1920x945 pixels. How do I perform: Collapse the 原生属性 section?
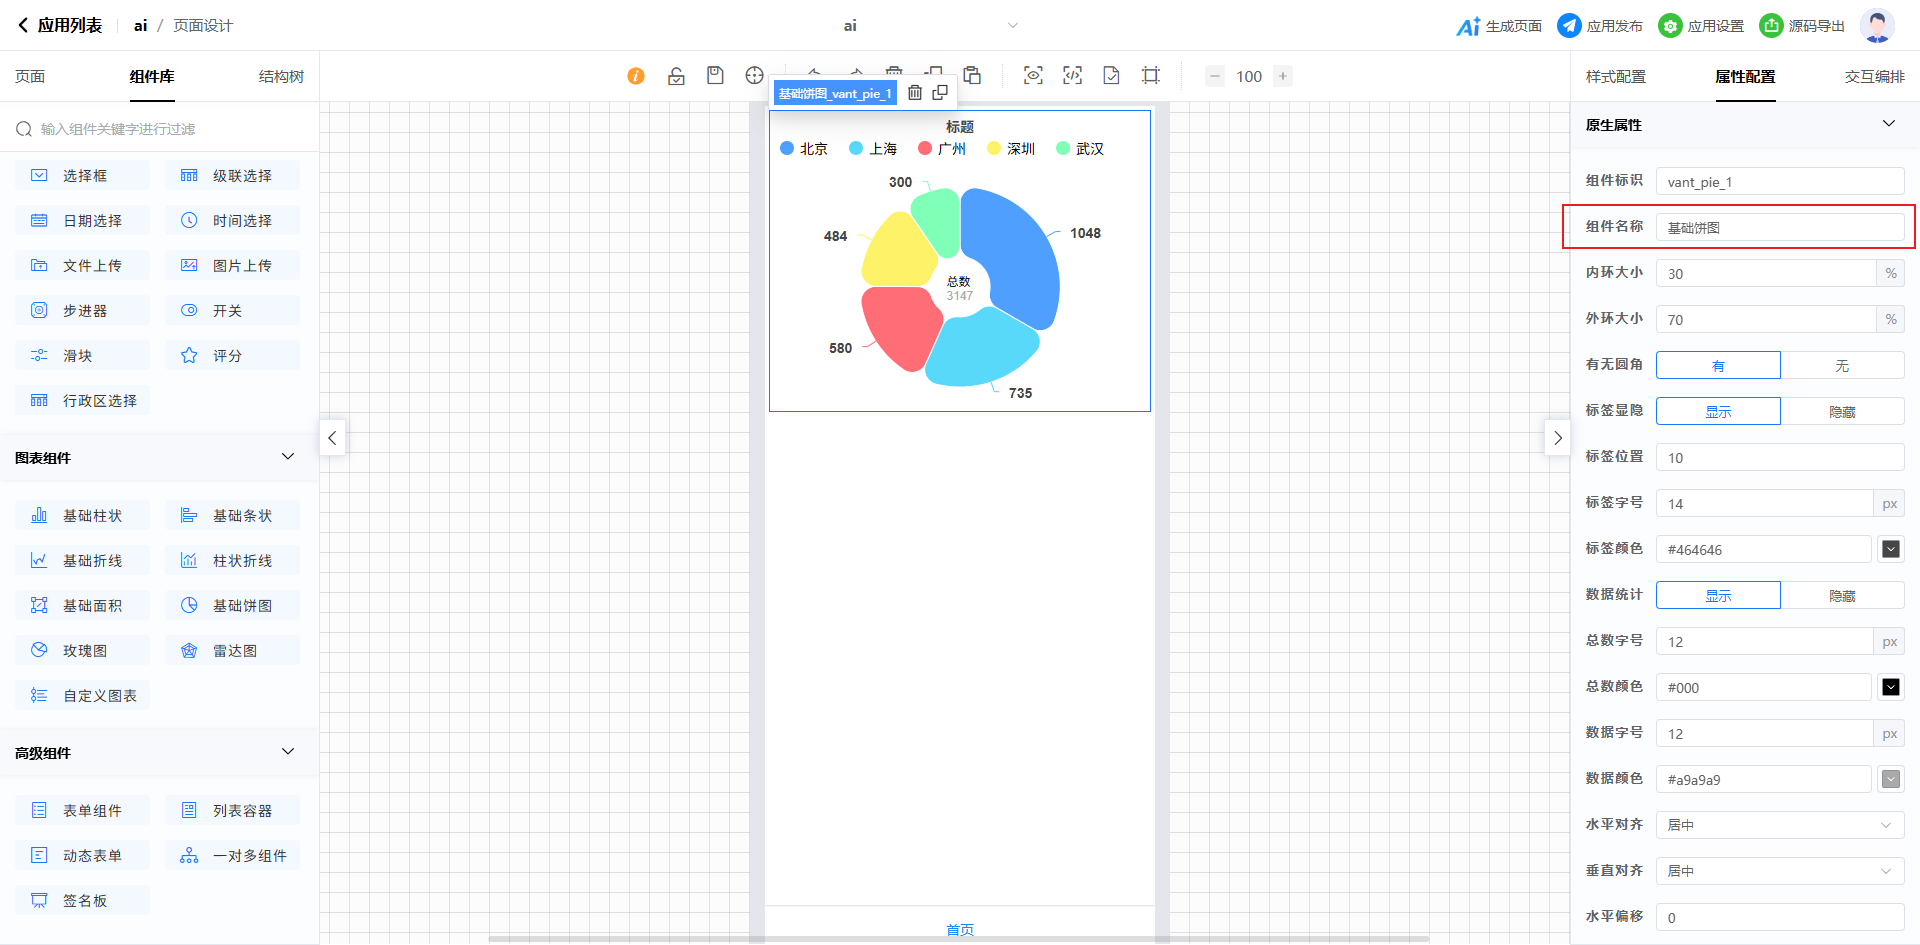tap(1888, 124)
